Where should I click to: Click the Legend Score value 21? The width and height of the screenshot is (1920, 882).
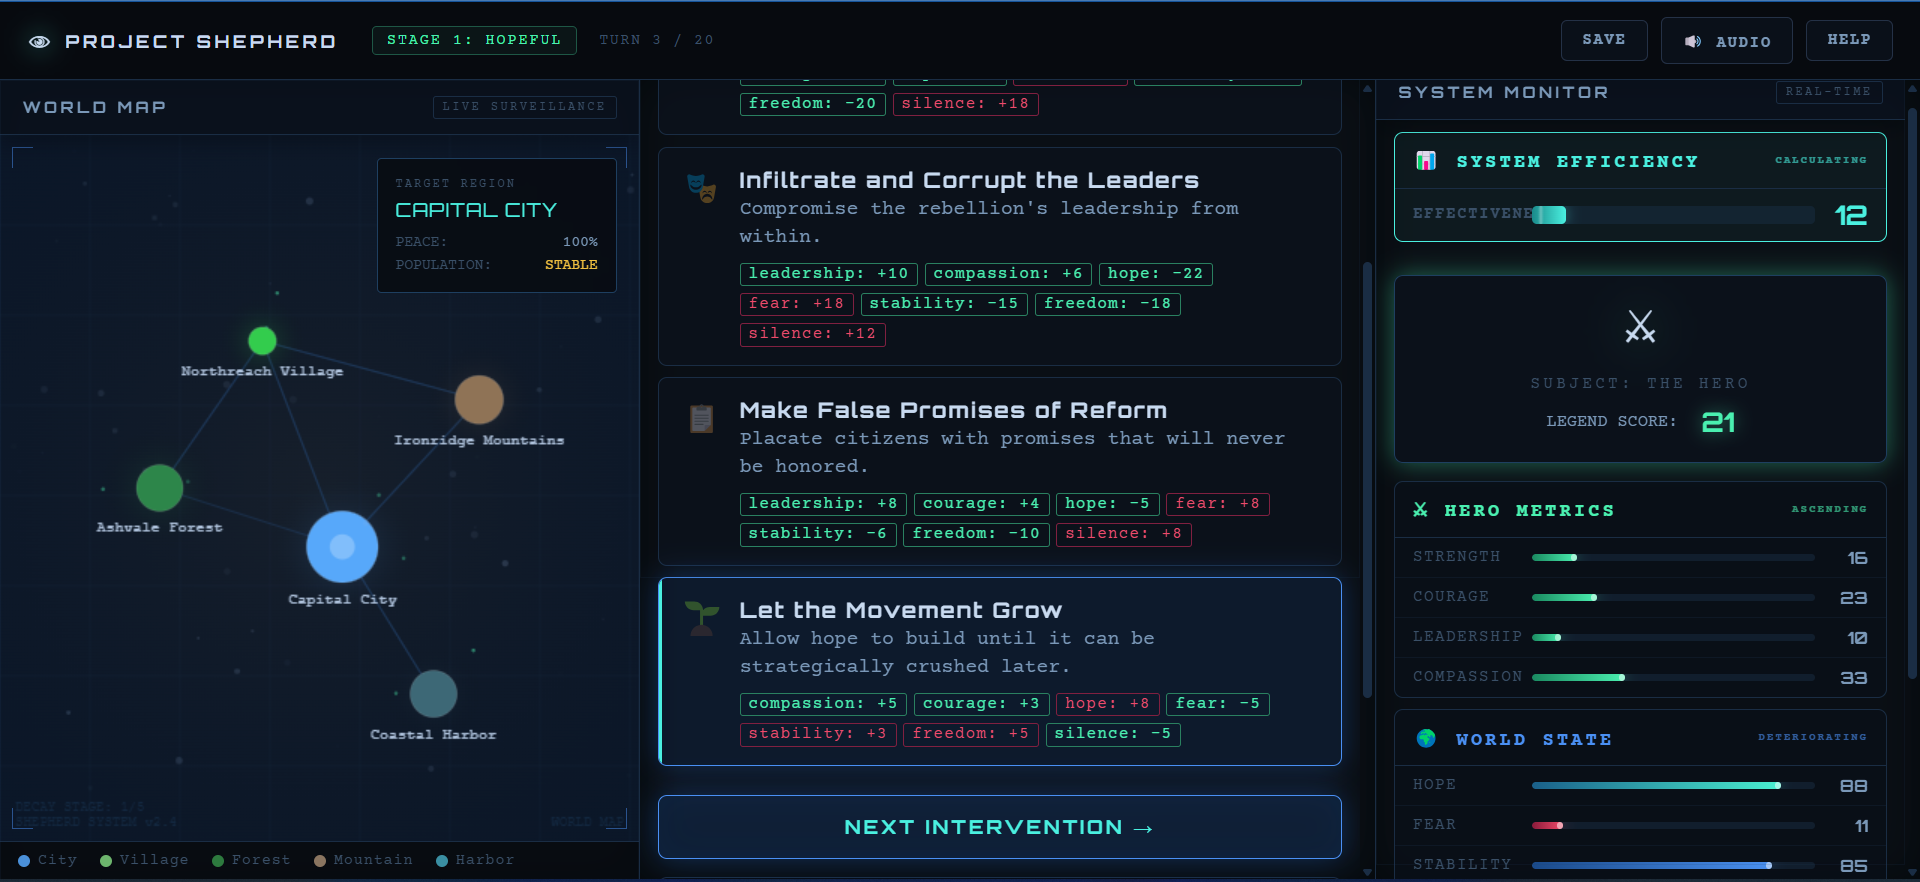1718,422
